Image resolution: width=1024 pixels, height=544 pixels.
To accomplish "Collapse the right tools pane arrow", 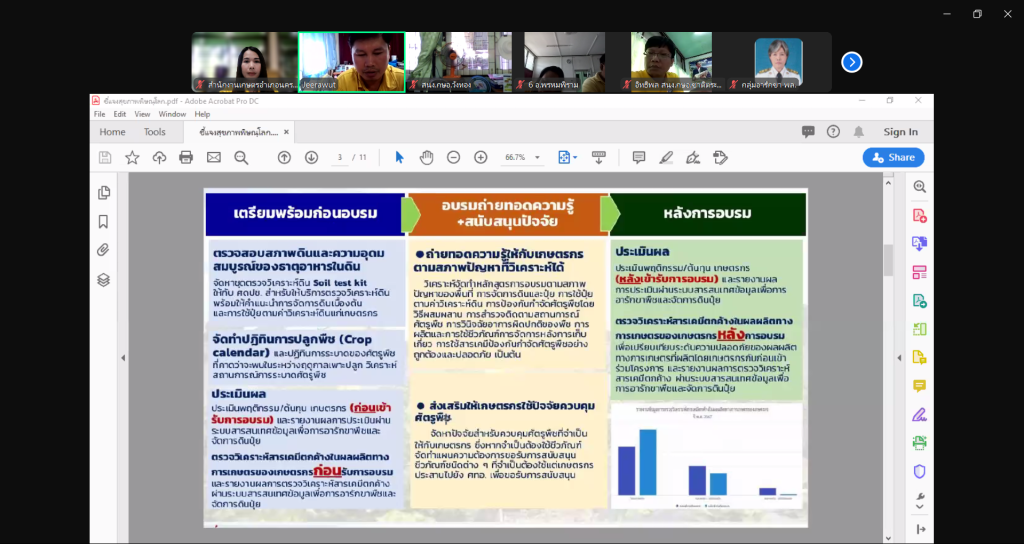I will (919, 529).
